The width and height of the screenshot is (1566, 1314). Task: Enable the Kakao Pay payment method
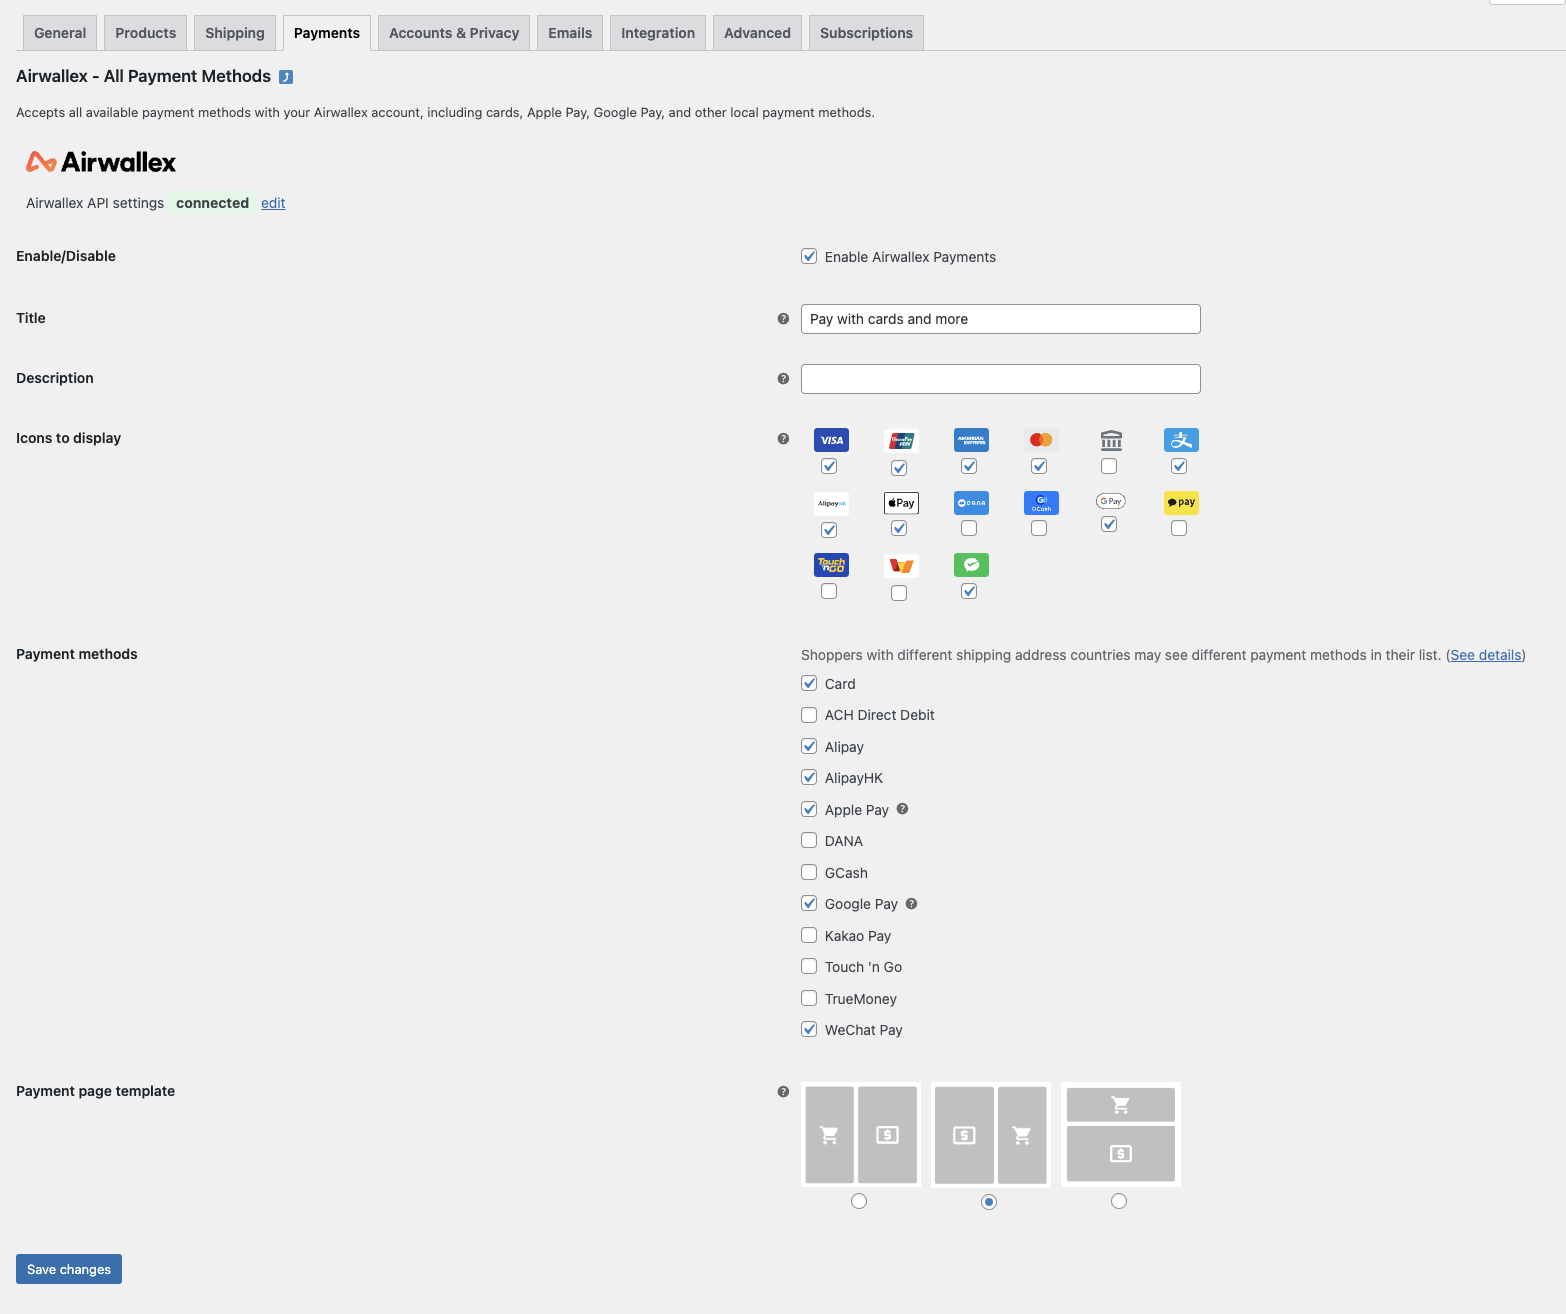pos(809,935)
